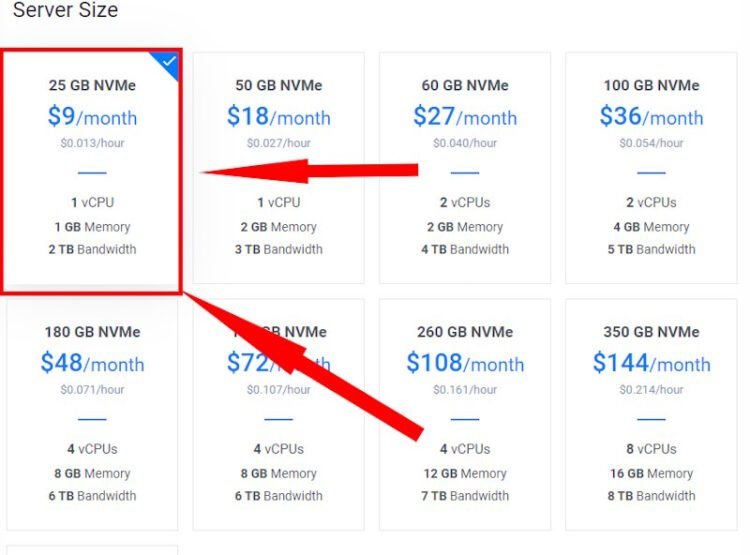Pick the 100 GB NVMe $36/month plan
The width and height of the screenshot is (750, 555).
point(651,167)
